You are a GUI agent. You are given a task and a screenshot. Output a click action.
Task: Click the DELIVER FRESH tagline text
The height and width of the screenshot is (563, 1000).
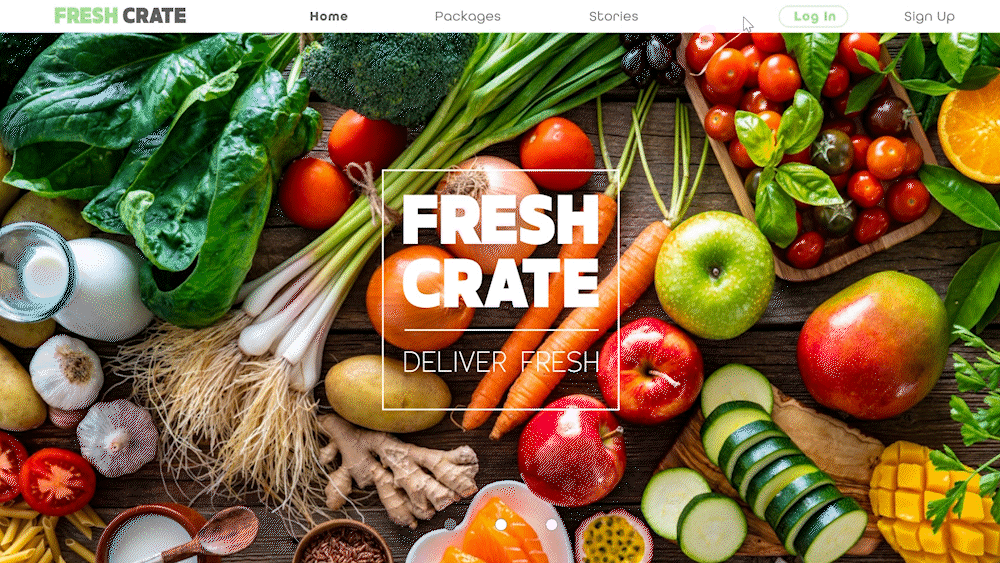[x=501, y=362]
